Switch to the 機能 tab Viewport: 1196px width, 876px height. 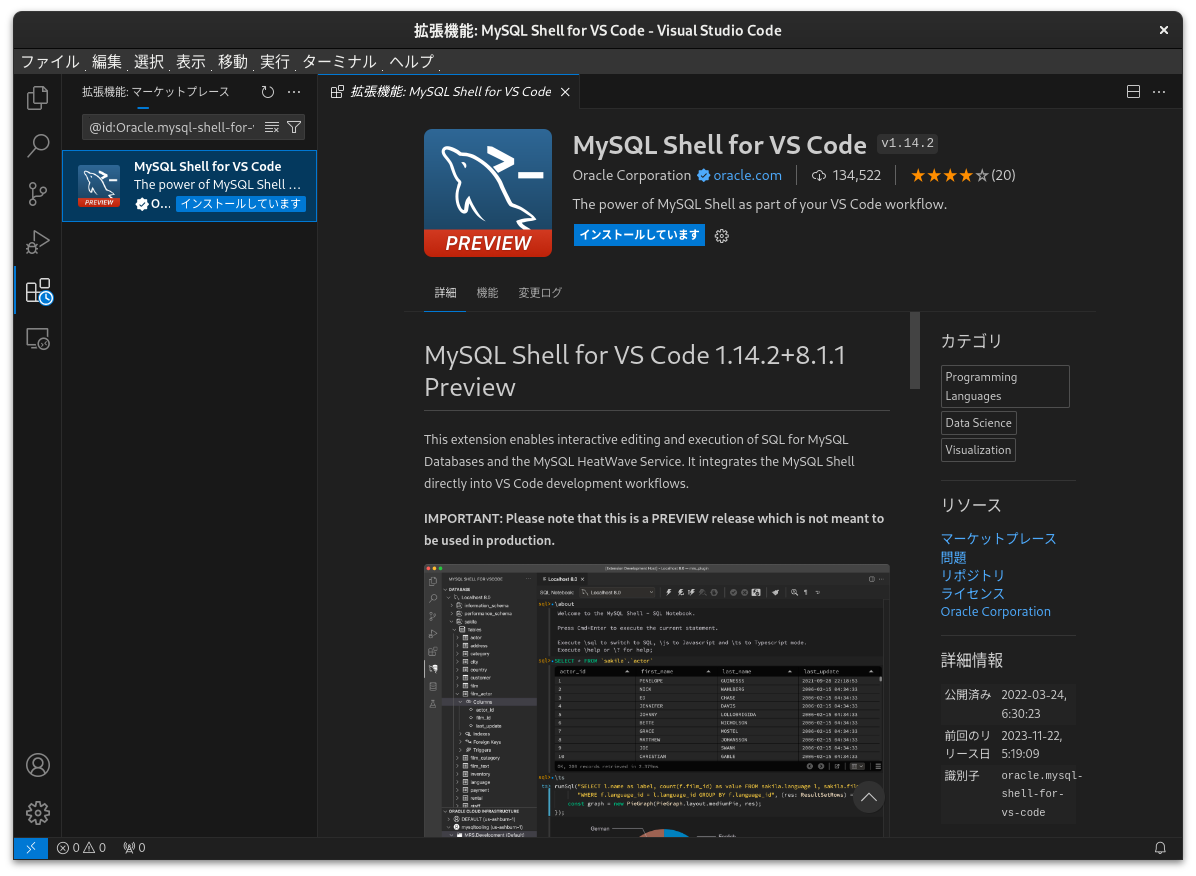click(487, 292)
